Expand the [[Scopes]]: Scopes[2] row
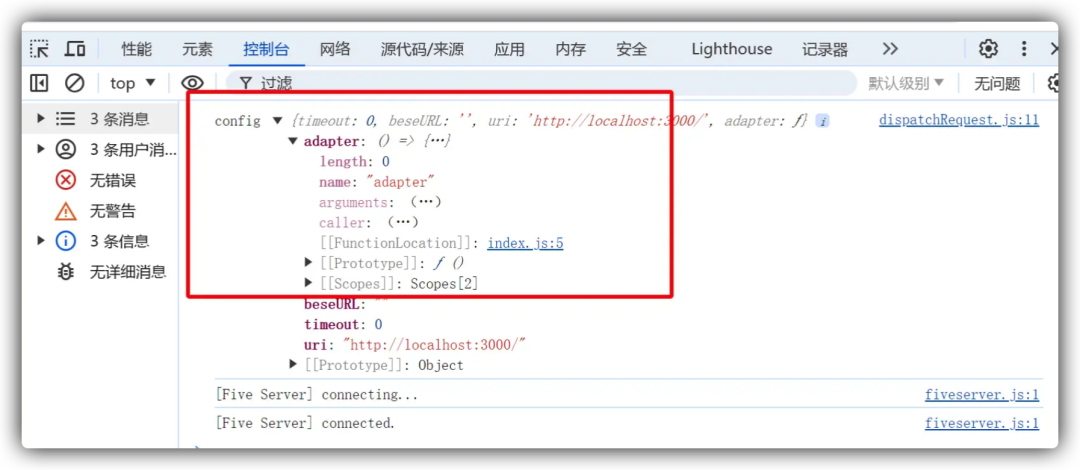The height and width of the screenshot is (470, 1080). [x=309, y=283]
